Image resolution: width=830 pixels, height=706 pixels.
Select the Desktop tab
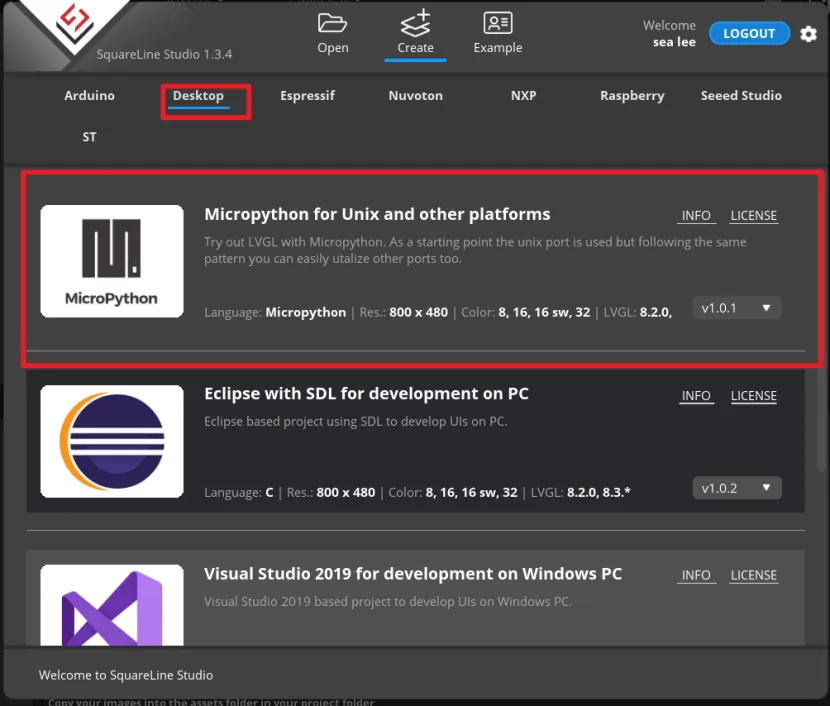tap(198, 96)
